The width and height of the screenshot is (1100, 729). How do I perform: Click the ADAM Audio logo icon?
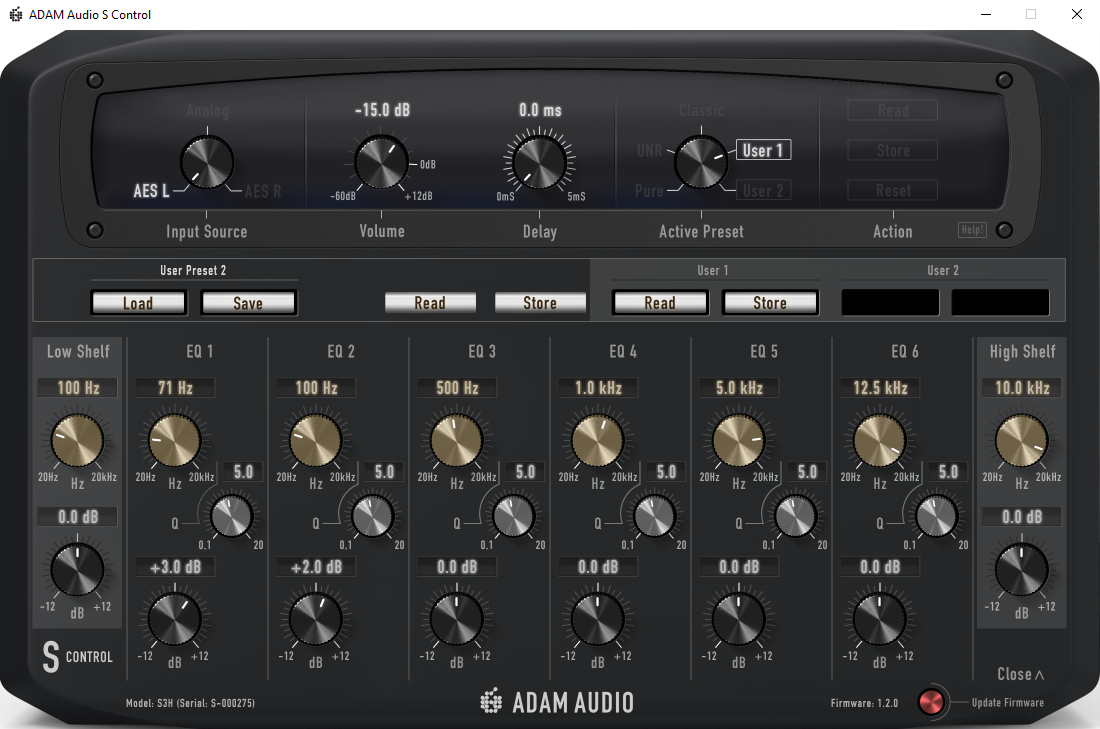click(491, 701)
